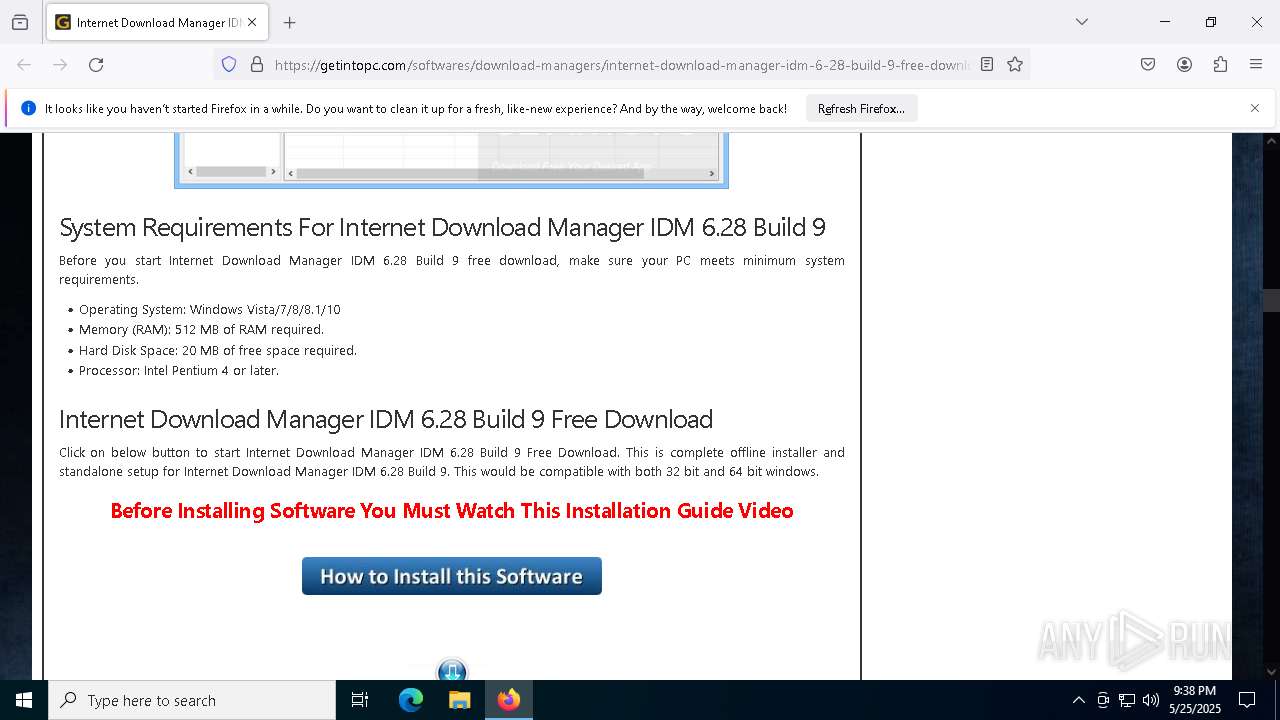Click the round download icon below button

coord(452,671)
